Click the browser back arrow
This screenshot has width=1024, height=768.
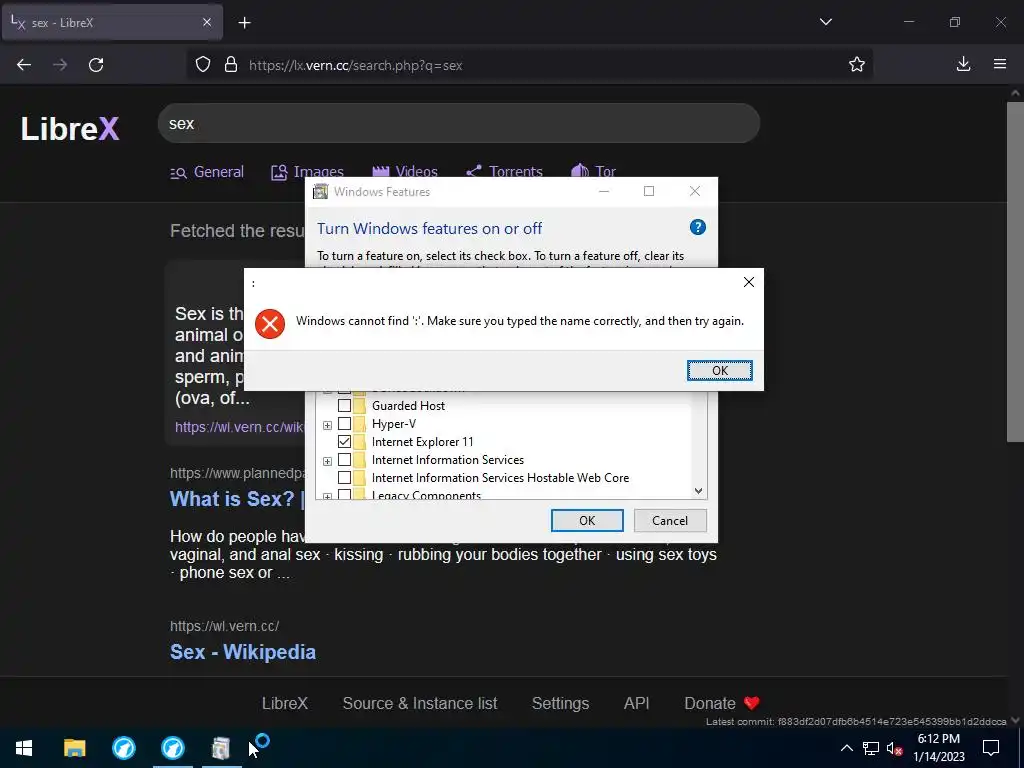point(24,65)
